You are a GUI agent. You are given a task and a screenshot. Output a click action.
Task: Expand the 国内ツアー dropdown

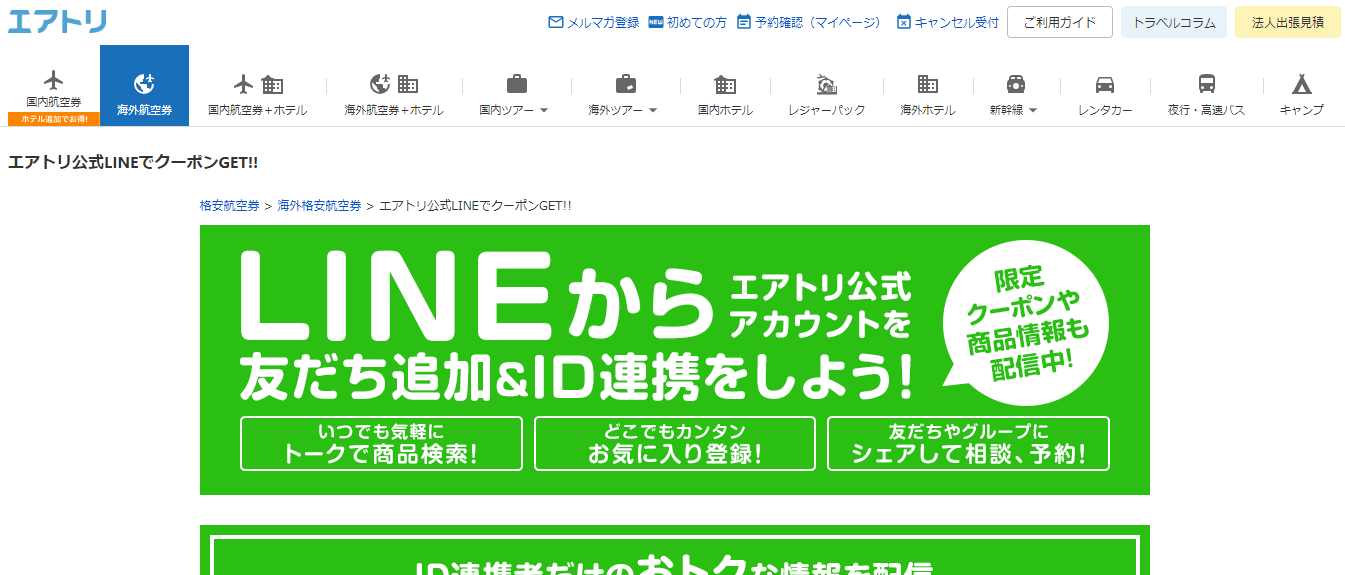point(544,111)
